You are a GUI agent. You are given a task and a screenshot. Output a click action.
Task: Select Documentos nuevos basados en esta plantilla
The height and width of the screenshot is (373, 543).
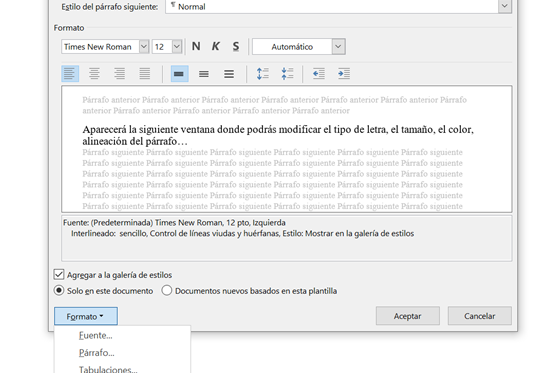click(x=167, y=291)
